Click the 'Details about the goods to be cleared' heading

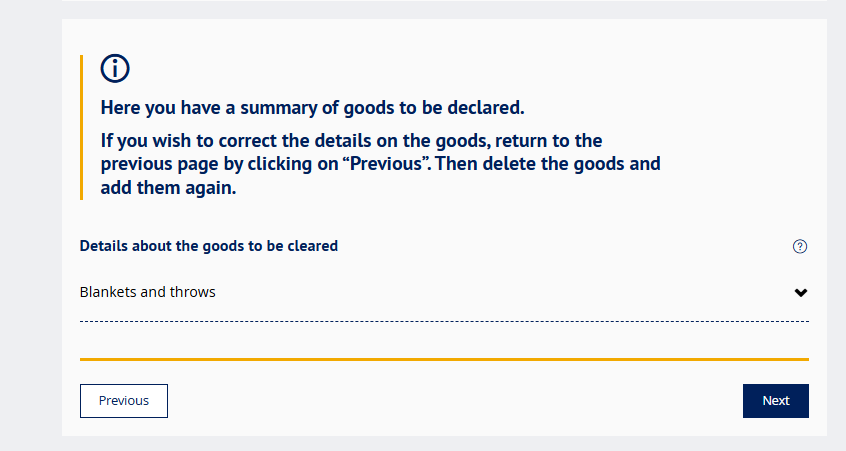pos(208,246)
